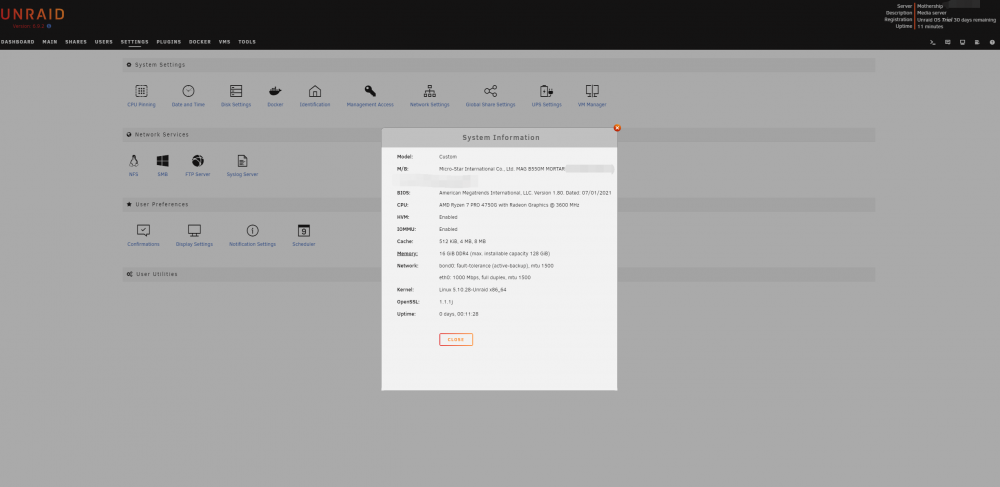Go to the Dashboard tab
The width and height of the screenshot is (1000, 487).
tap(17, 42)
